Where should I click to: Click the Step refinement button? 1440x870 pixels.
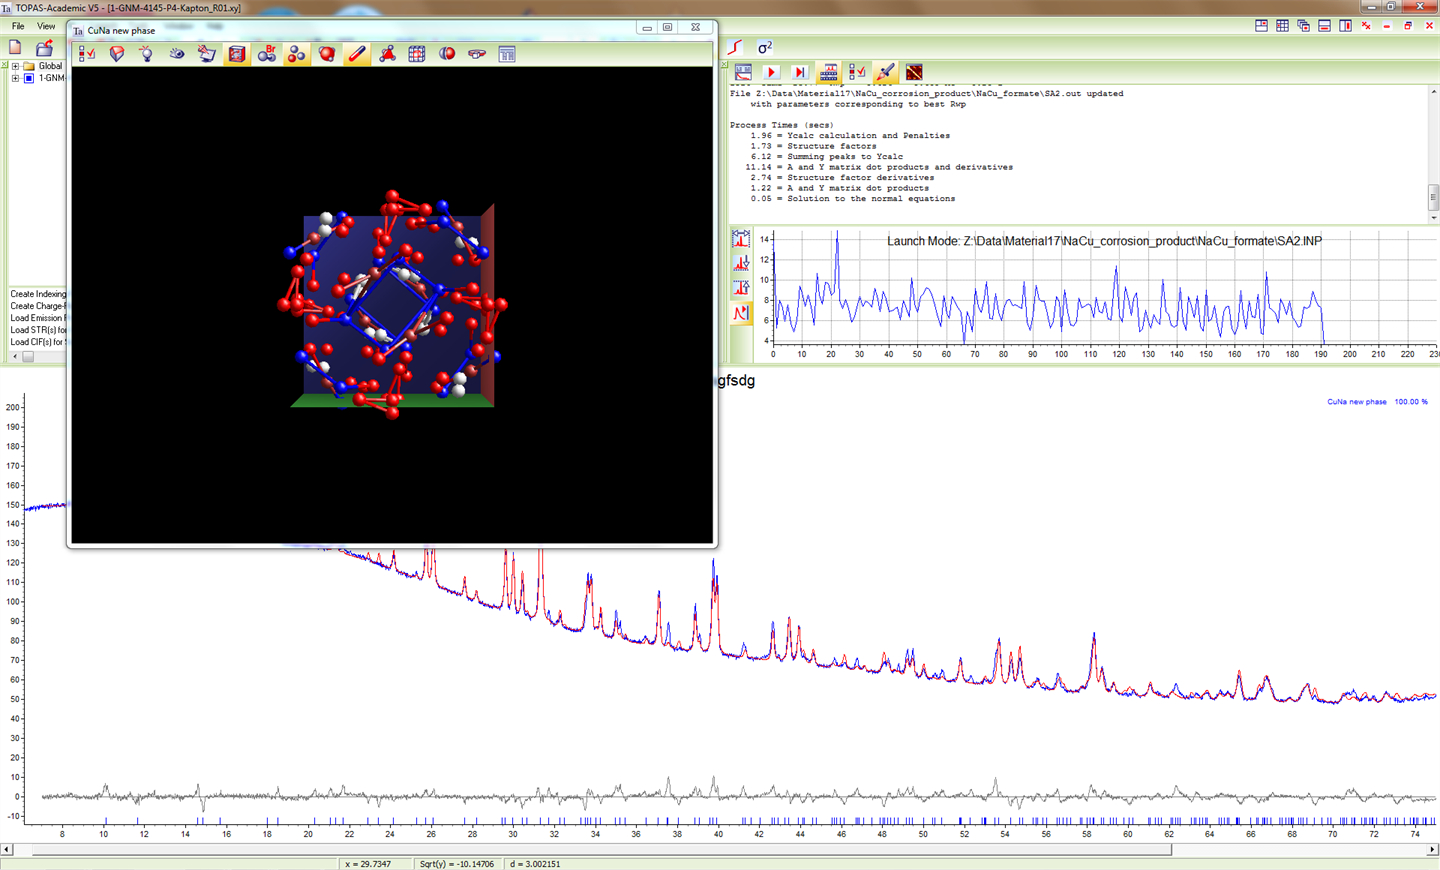point(799,72)
